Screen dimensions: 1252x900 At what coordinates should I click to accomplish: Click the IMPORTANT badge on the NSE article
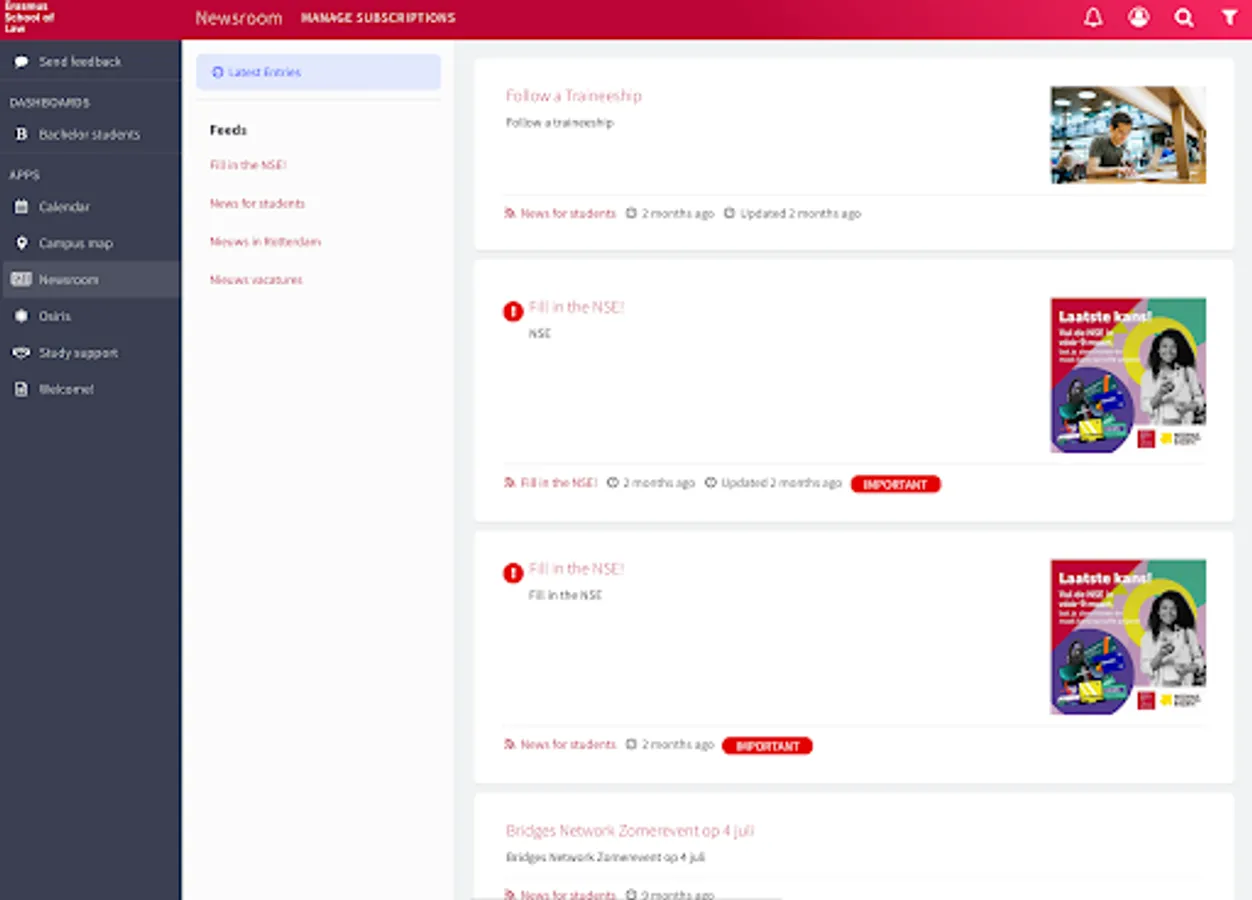click(x=895, y=484)
